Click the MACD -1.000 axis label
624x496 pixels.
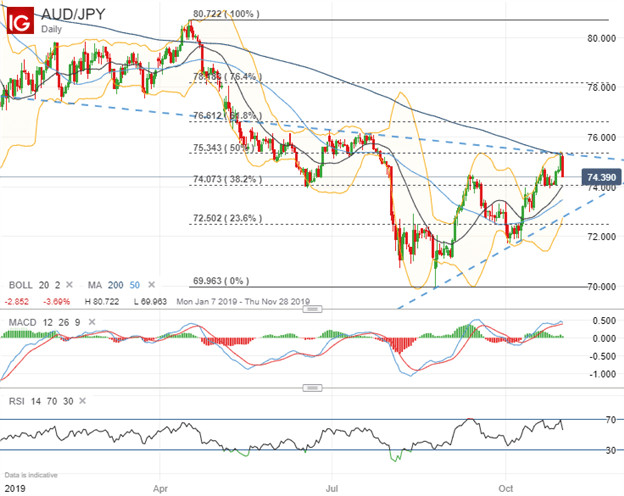click(603, 374)
